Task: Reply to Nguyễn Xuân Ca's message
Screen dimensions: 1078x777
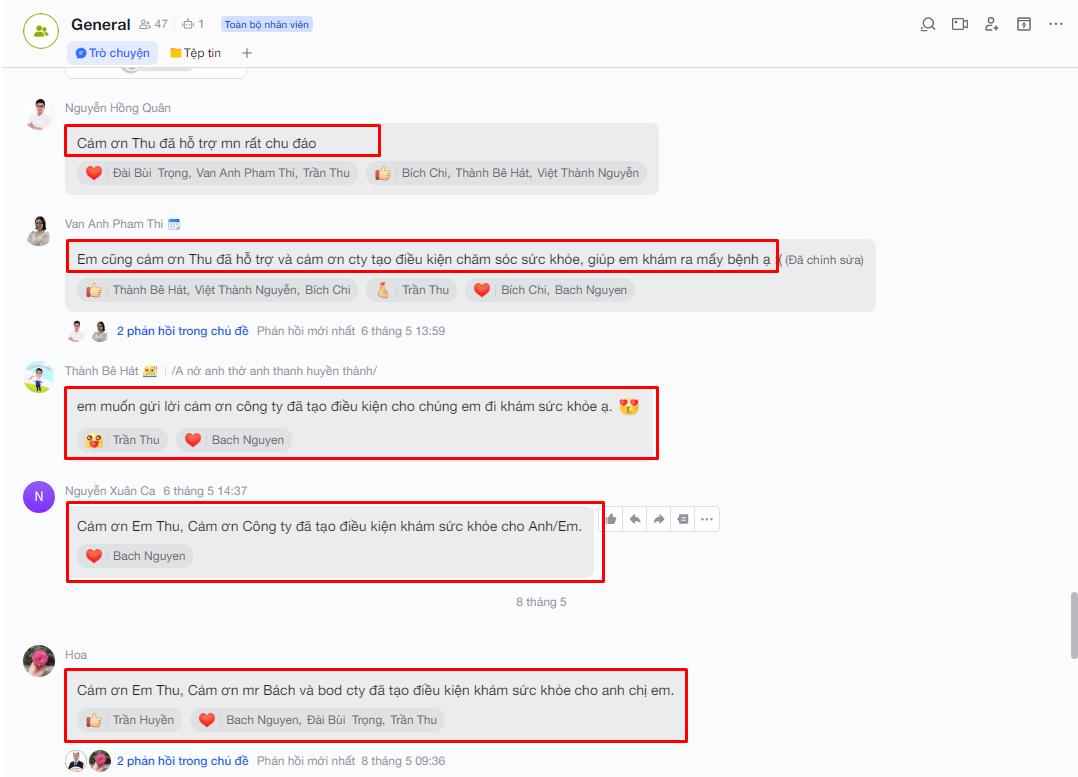Action: tap(635, 519)
